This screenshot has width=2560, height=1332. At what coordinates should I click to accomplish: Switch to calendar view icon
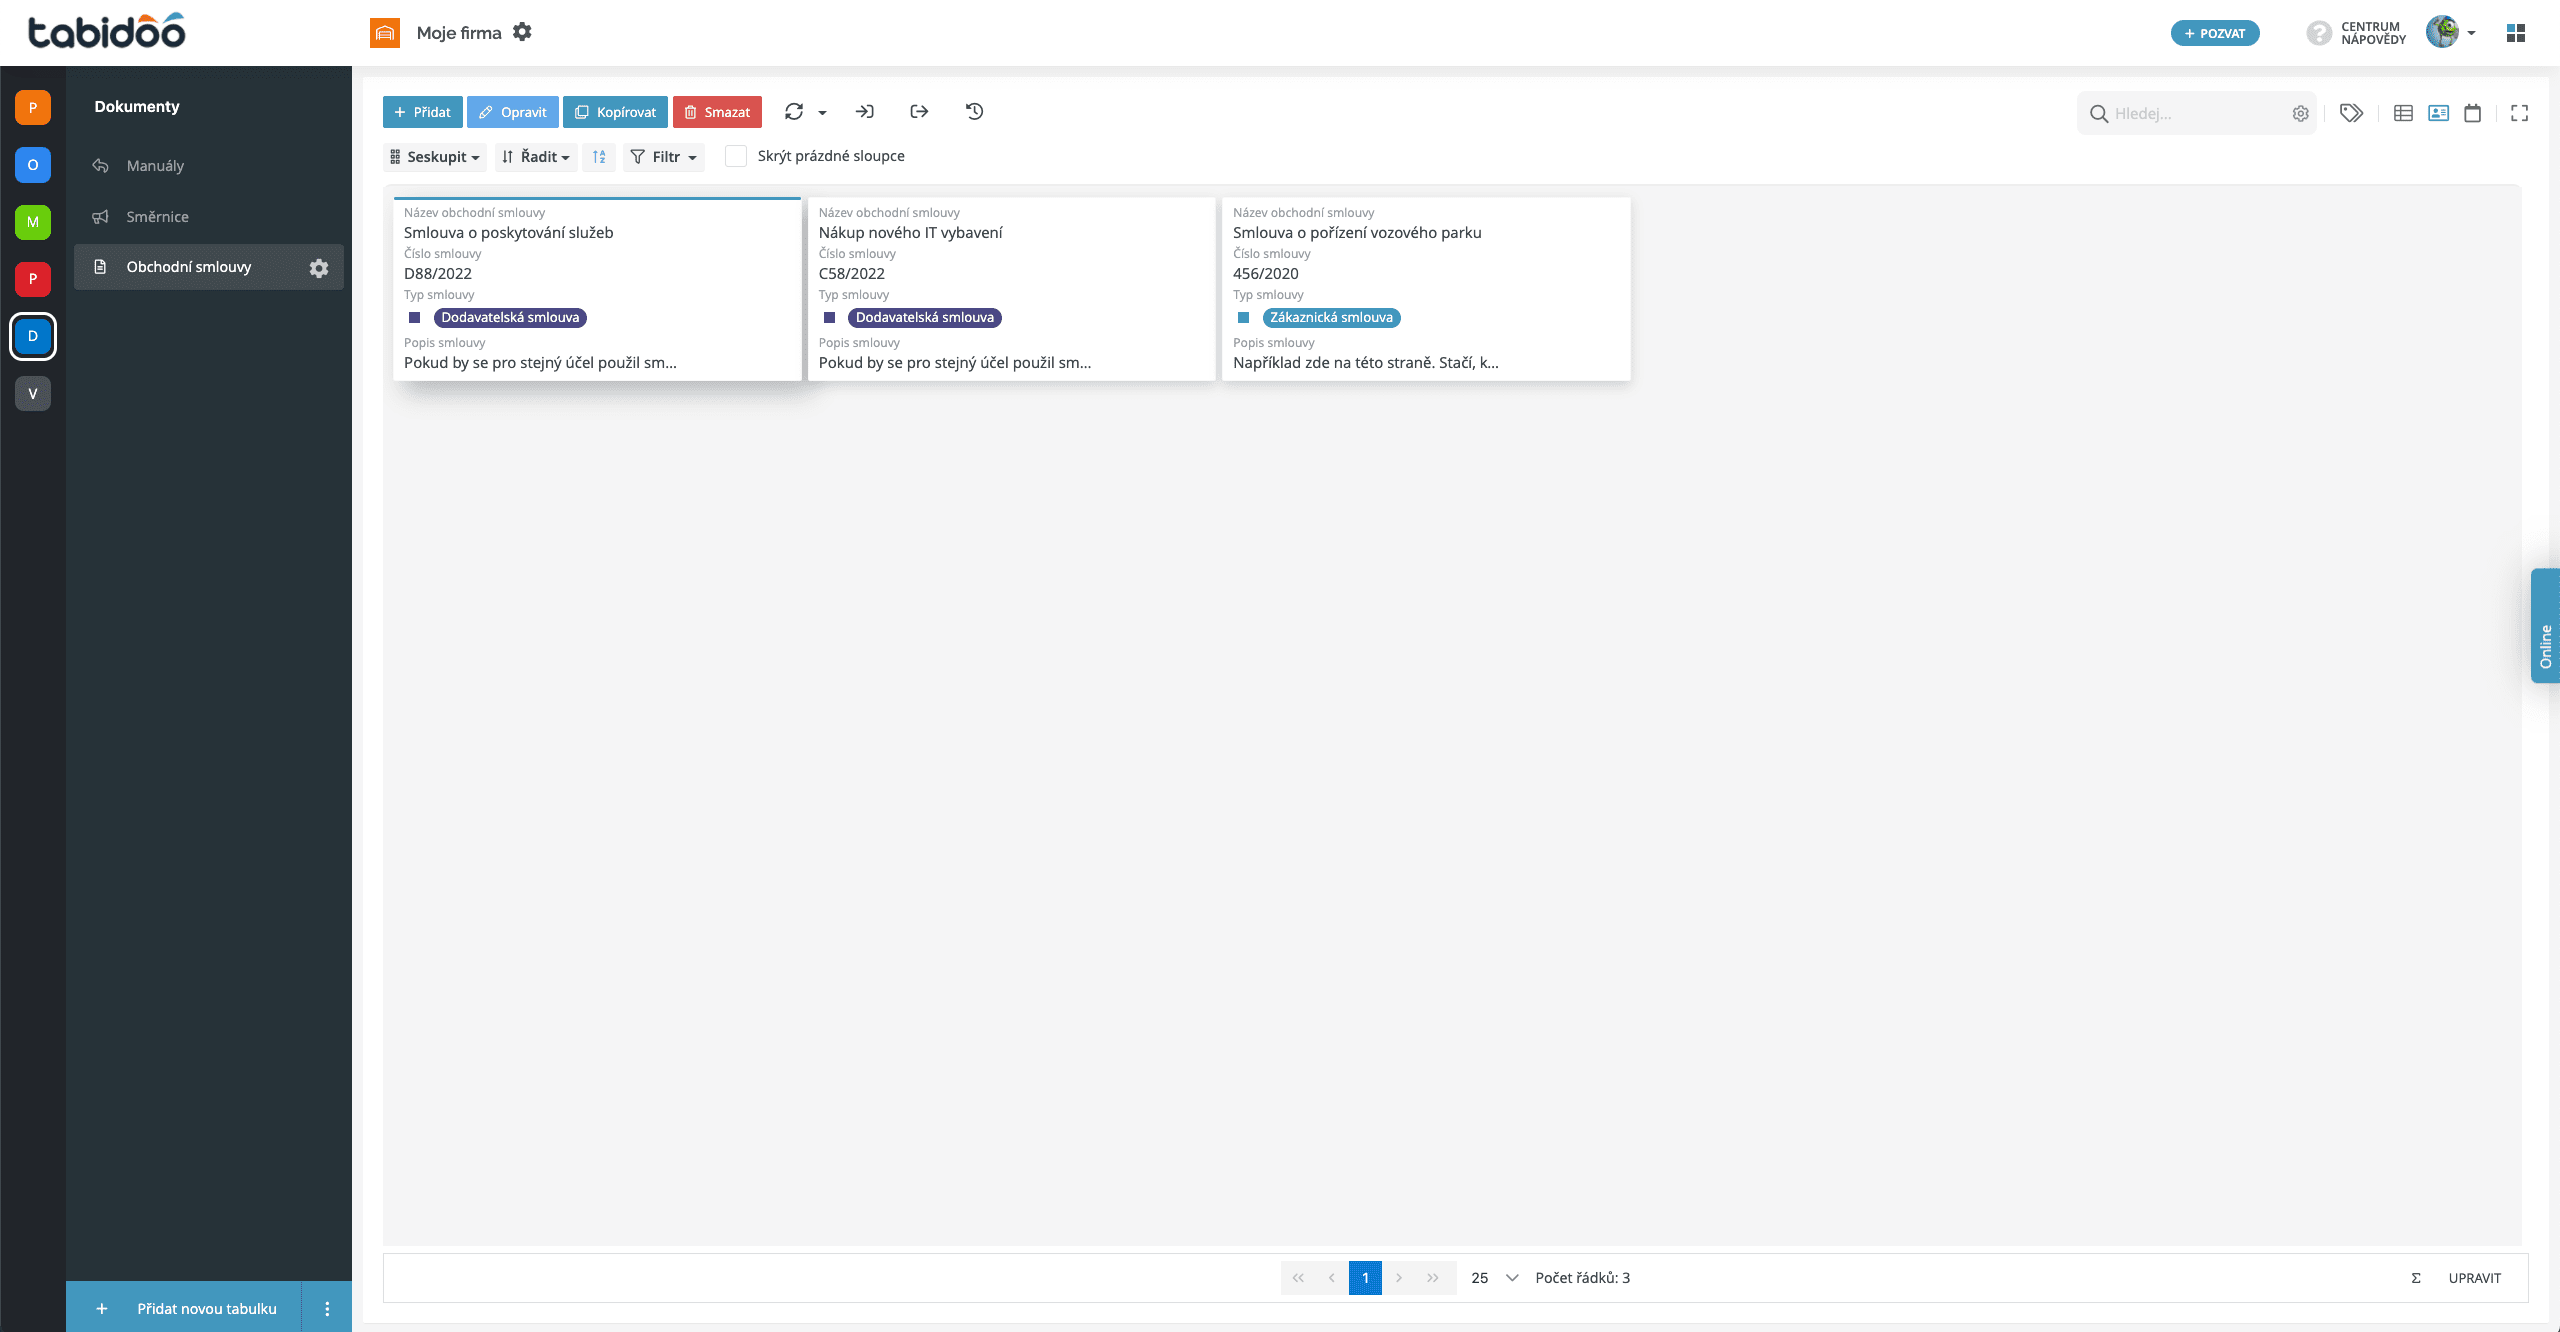point(2472,113)
